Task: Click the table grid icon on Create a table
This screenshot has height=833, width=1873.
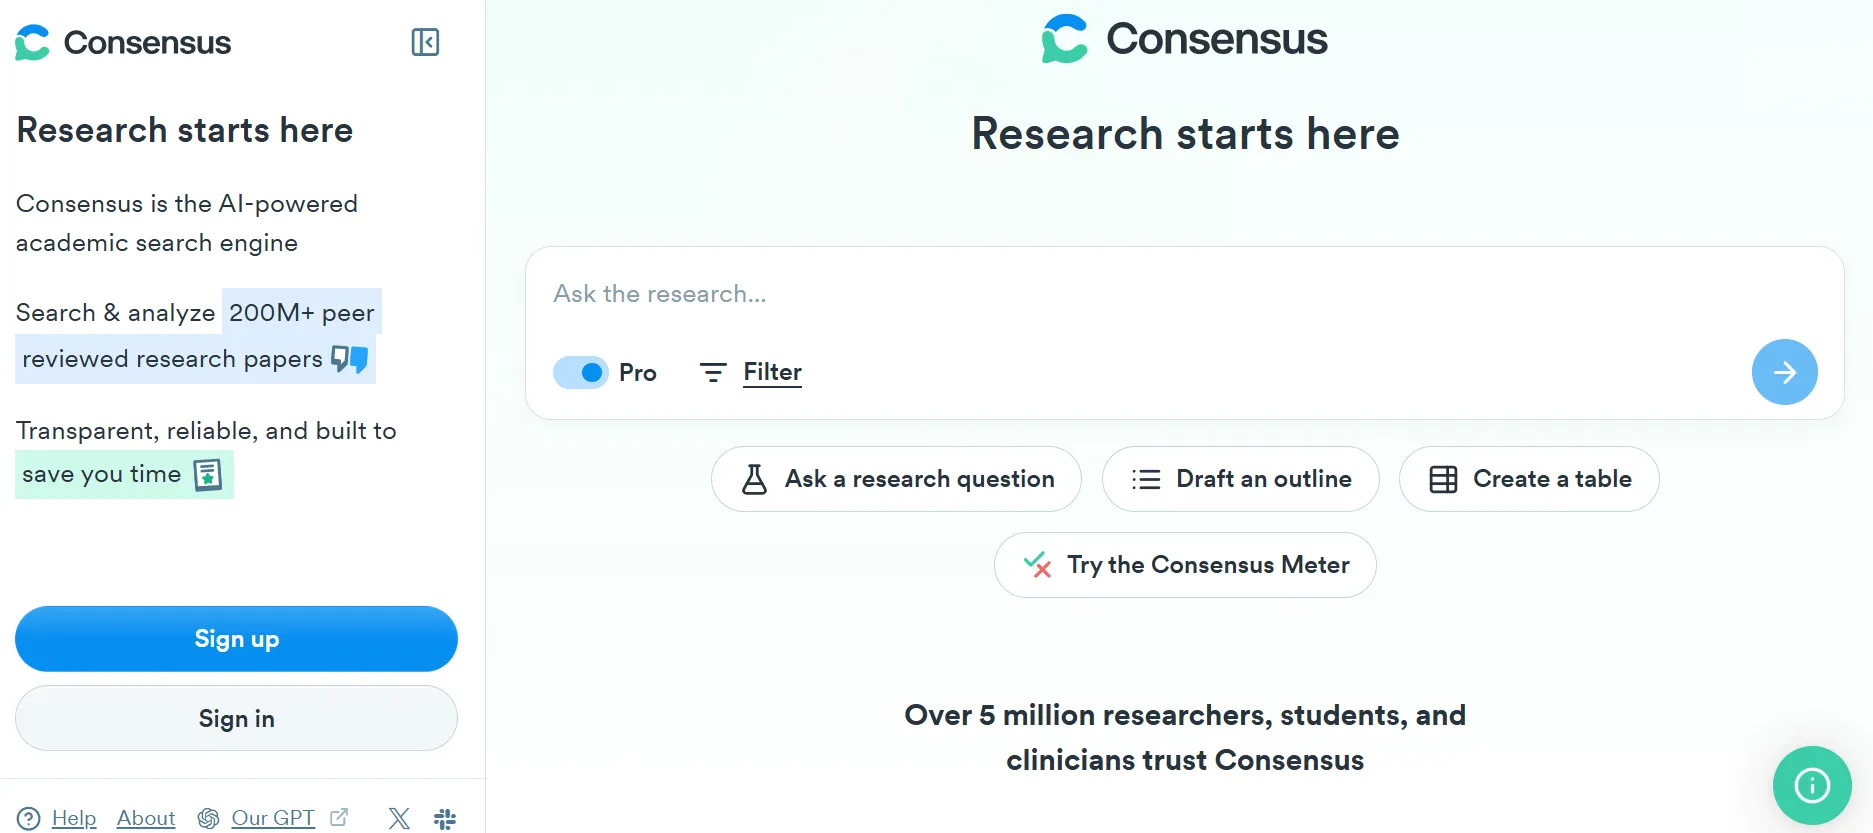Action: [x=1443, y=479]
